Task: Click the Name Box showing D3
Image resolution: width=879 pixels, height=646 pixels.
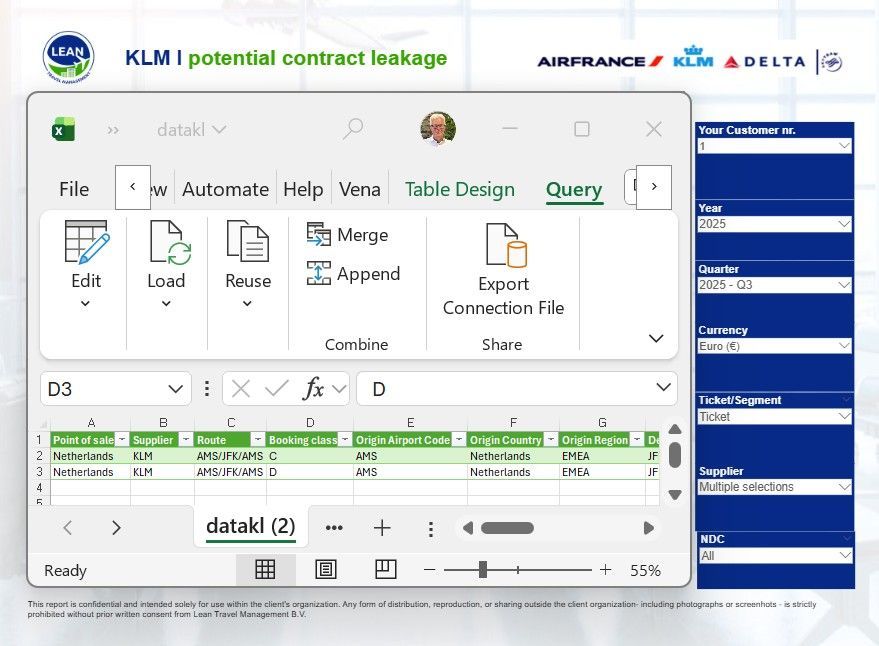Action: (x=115, y=389)
